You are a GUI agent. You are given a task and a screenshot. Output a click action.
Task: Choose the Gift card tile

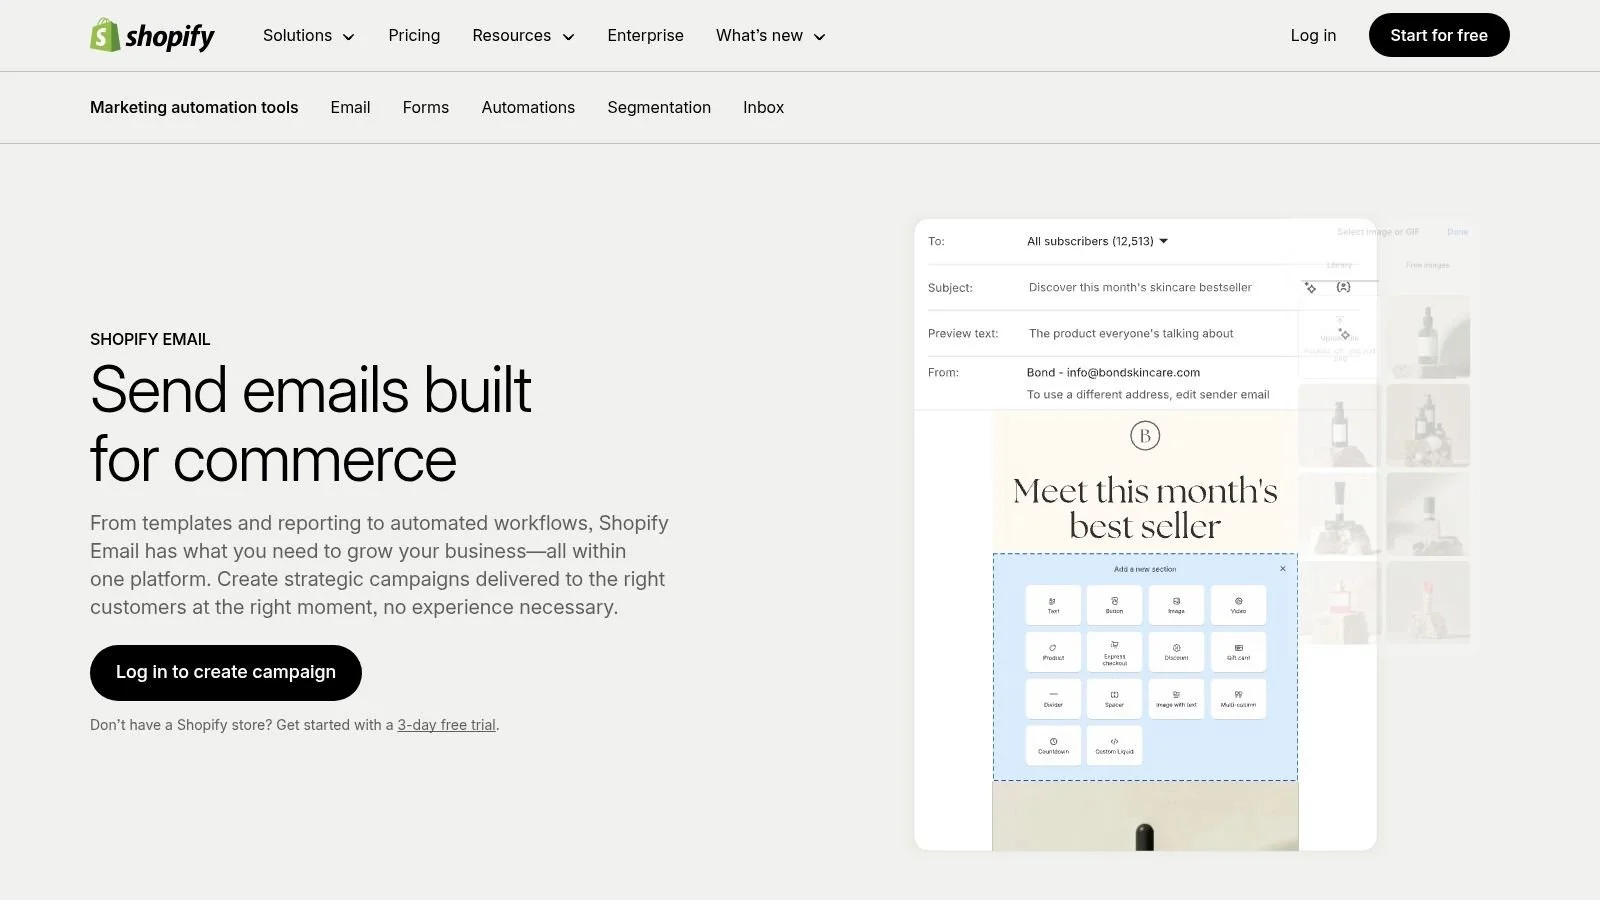click(x=1238, y=652)
